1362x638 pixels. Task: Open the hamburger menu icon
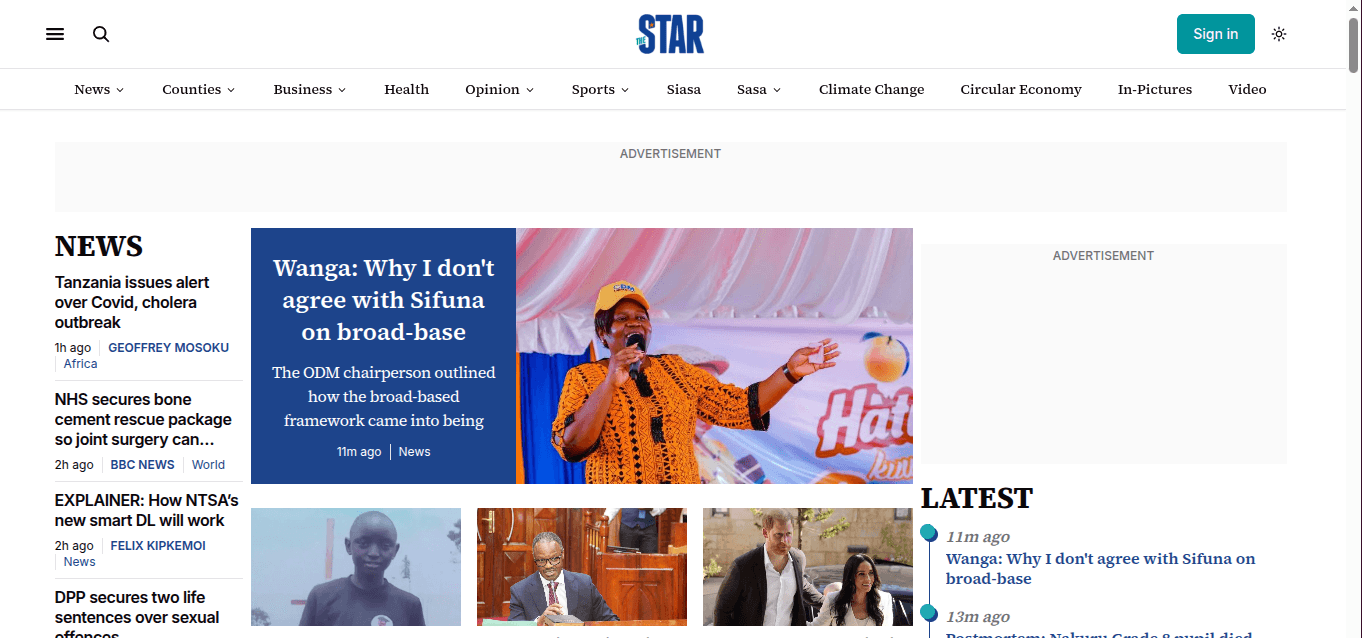(55, 34)
